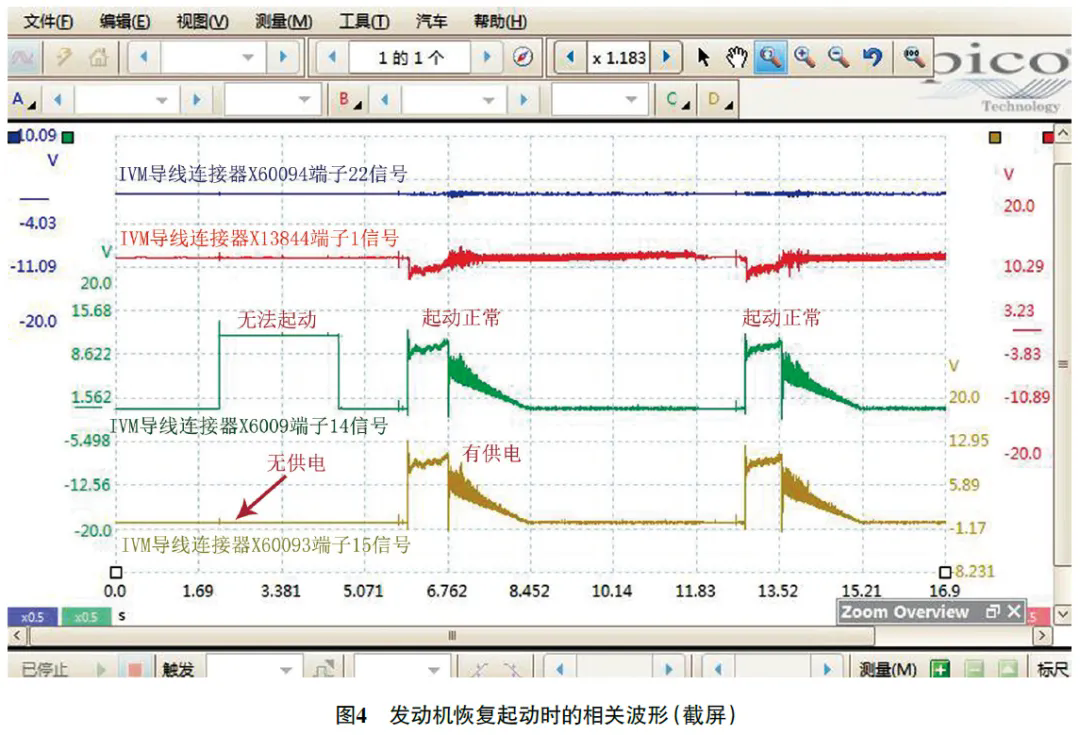The height and width of the screenshot is (735, 1080).
Task: Open the 汽车 menu
Action: 431,21
